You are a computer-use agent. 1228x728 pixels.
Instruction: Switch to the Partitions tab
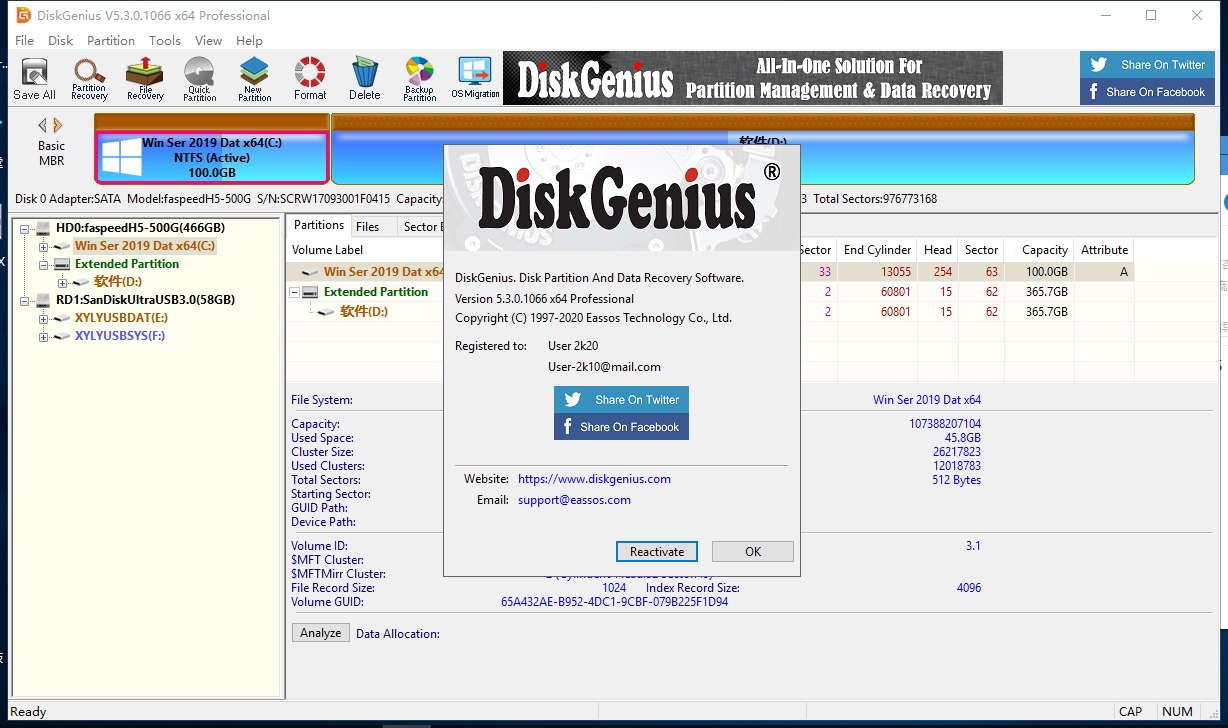[319, 226]
